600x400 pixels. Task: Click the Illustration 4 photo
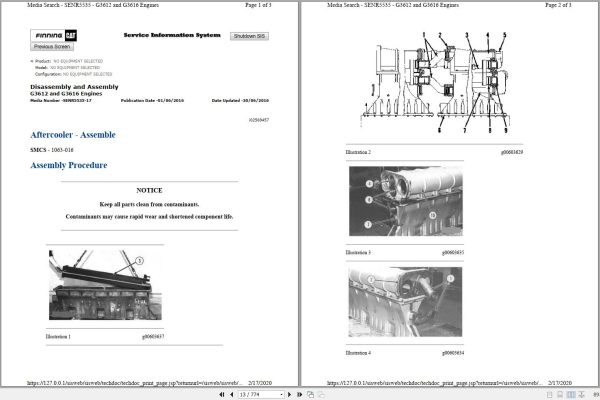405,302
